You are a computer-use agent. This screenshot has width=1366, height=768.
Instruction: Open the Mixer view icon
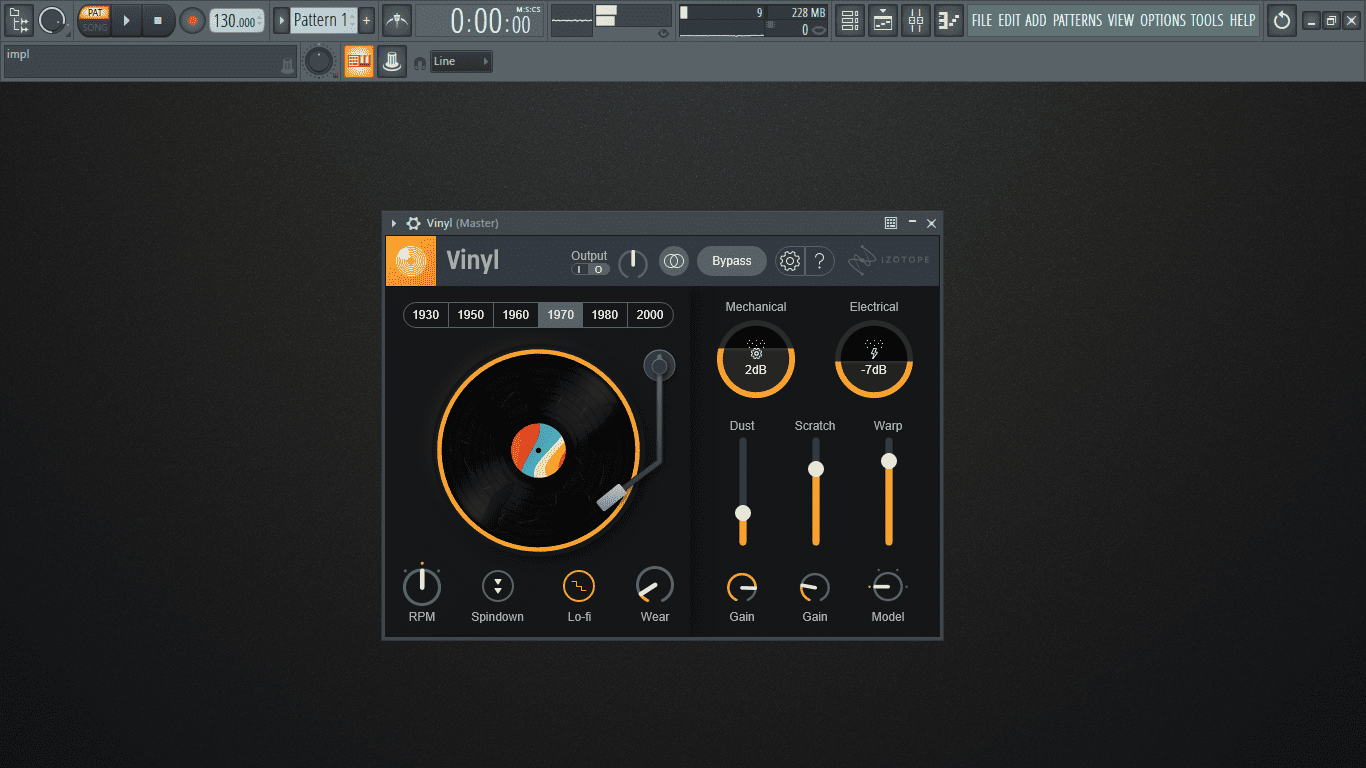pyautogui.click(x=915, y=20)
